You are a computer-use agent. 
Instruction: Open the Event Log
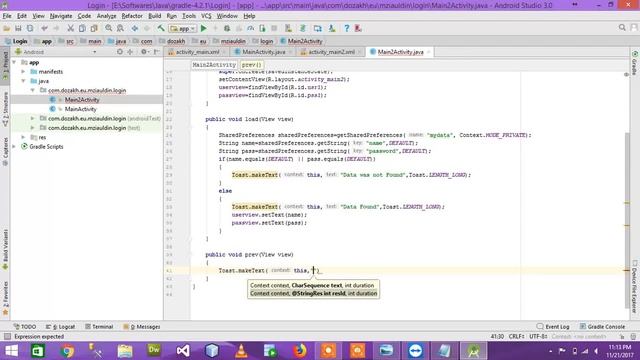(x=553, y=327)
